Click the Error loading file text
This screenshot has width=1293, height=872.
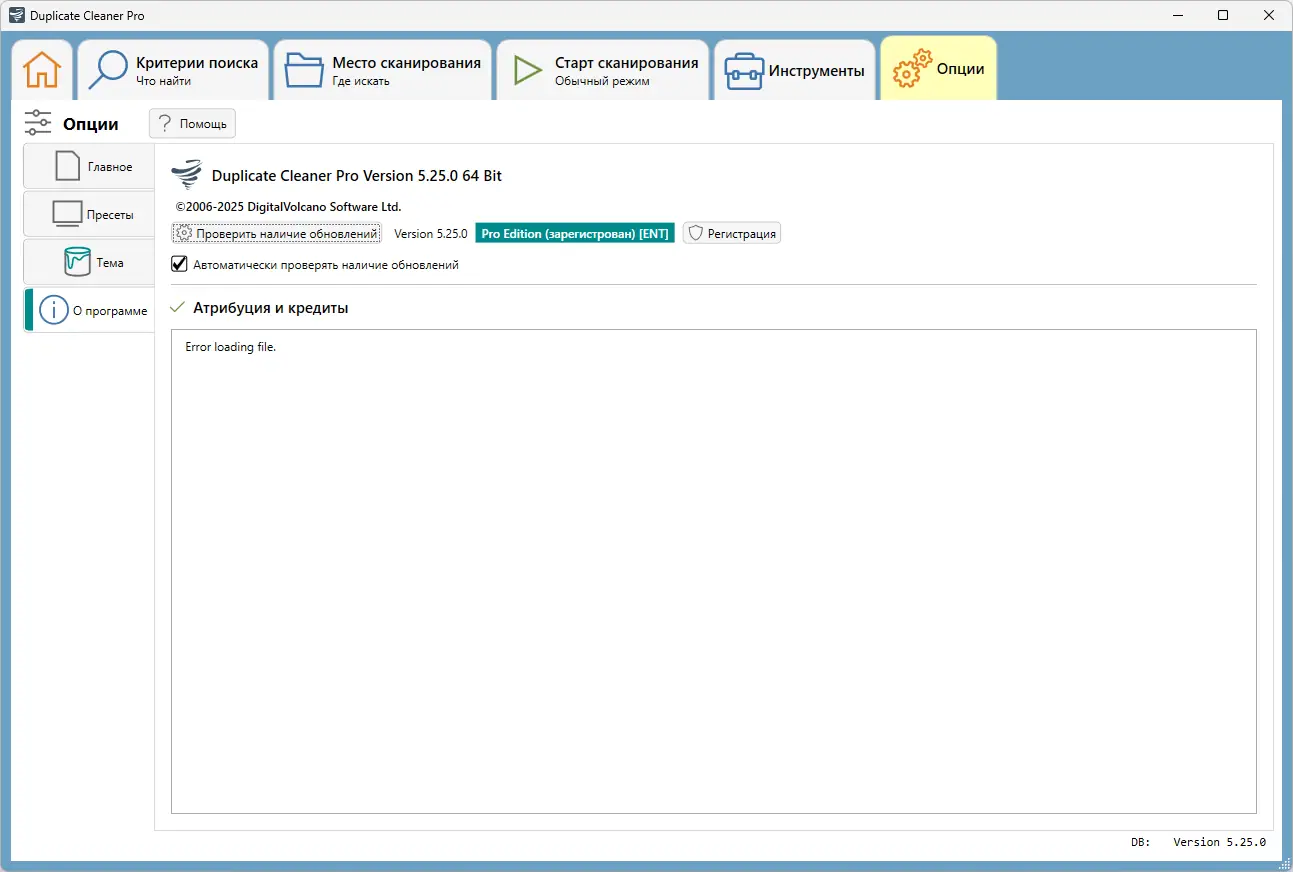tap(230, 347)
